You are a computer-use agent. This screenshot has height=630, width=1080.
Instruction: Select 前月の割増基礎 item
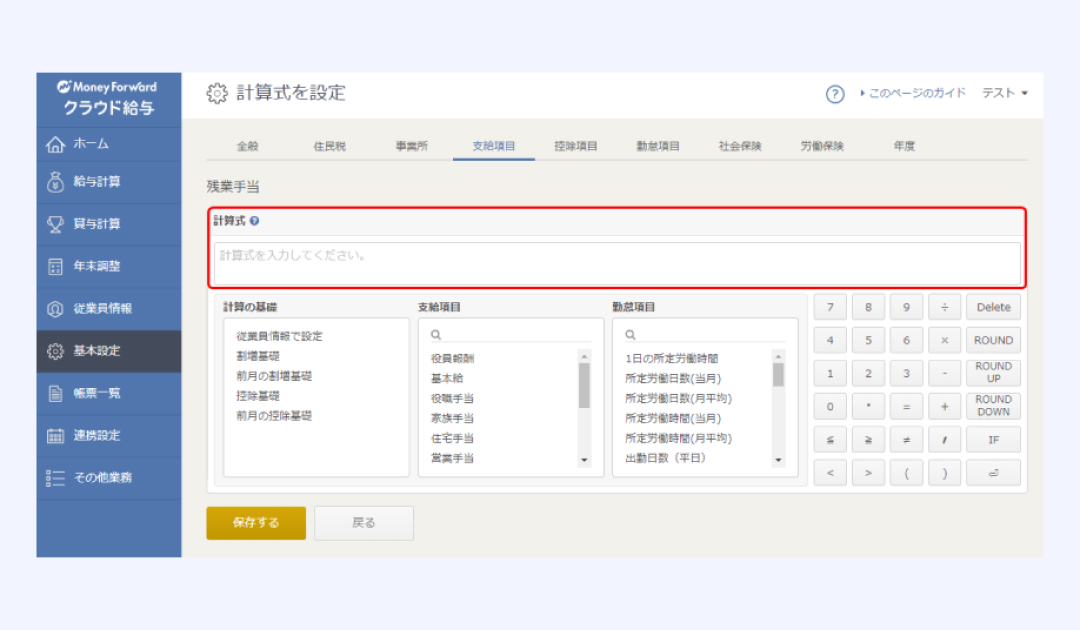[x=273, y=376]
